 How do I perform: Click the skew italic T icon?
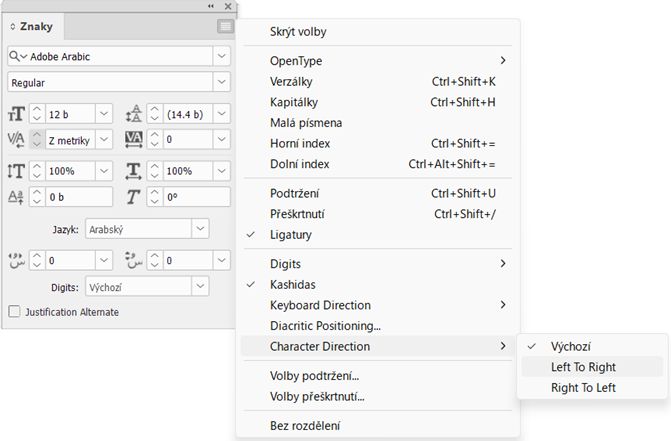[x=133, y=197]
